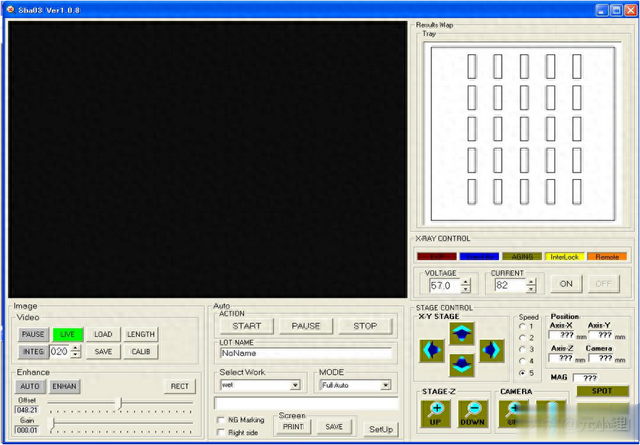
Task: Click the Offset slider thumb
Action: [x=120, y=403]
